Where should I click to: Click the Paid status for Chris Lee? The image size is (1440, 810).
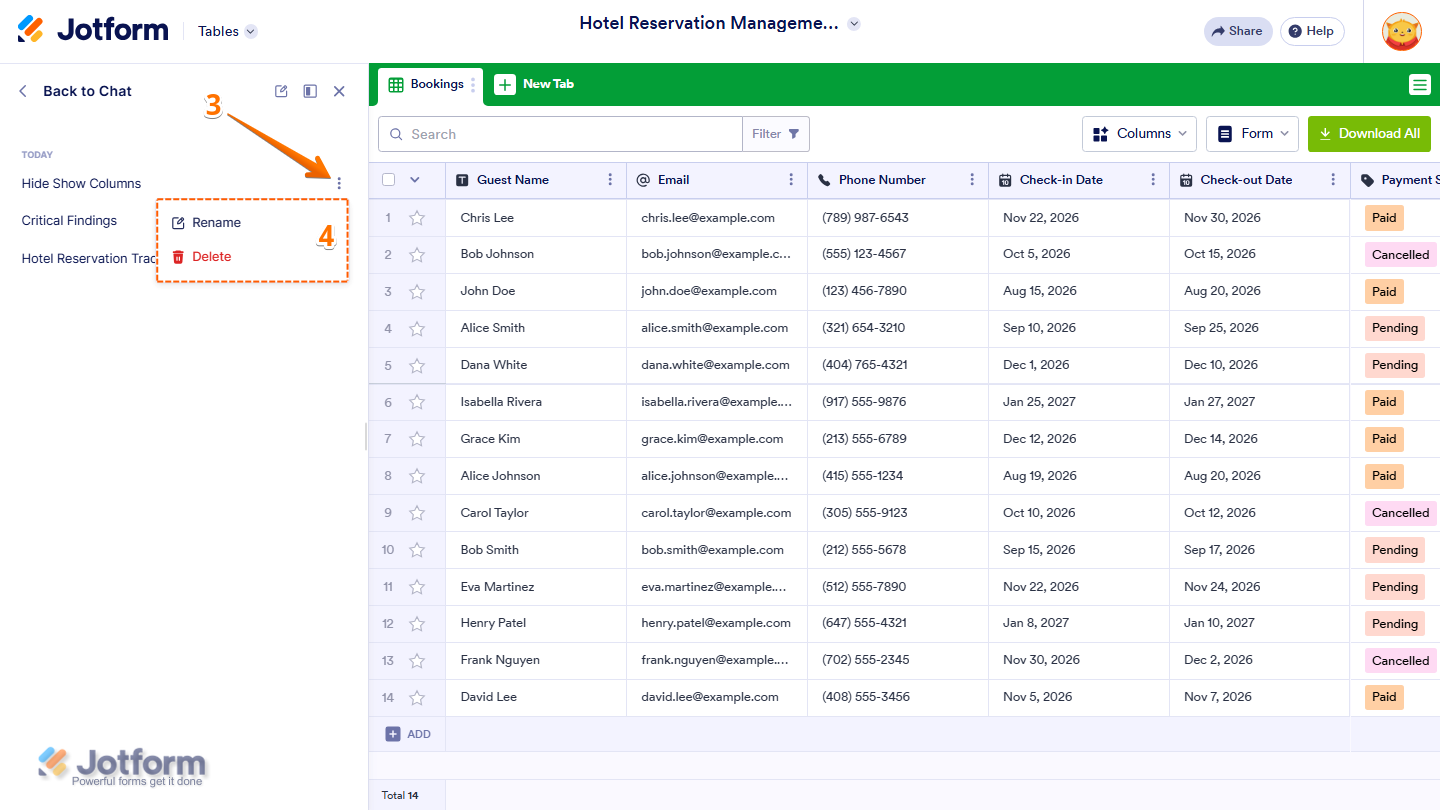(x=1384, y=218)
